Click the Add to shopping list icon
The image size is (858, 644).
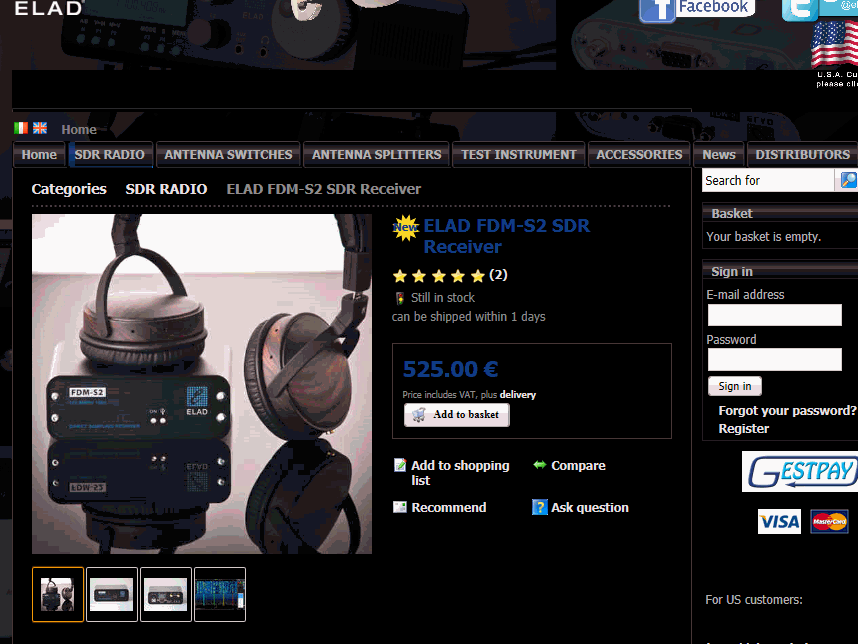(x=400, y=466)
